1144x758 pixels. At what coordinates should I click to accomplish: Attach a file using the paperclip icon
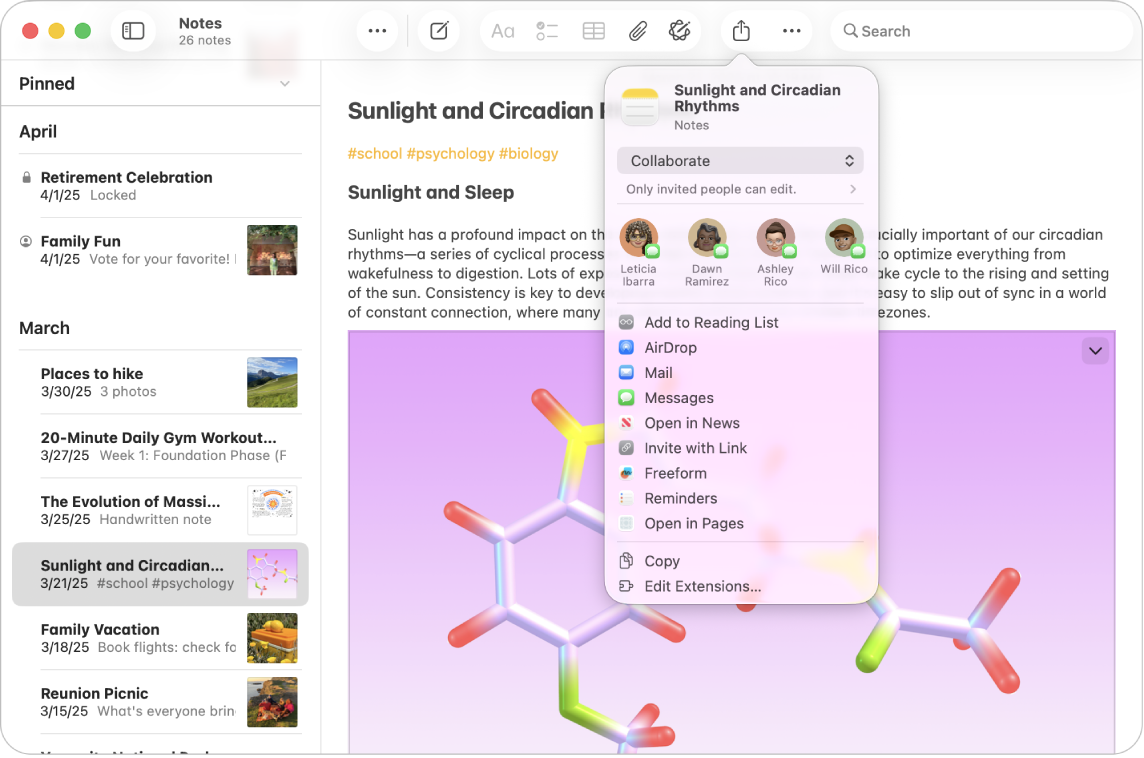click(638, 31)
